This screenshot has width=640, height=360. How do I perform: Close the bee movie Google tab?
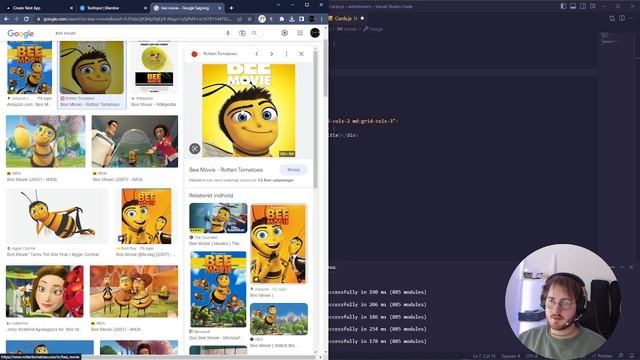point(220,8)
